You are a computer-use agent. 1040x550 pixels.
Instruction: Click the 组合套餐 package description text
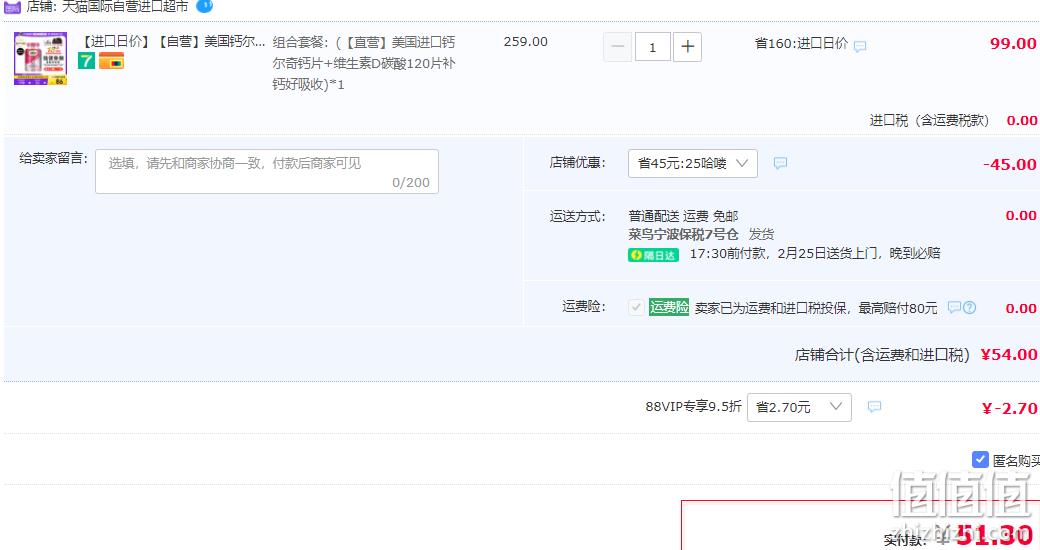(x=364, y=63)
